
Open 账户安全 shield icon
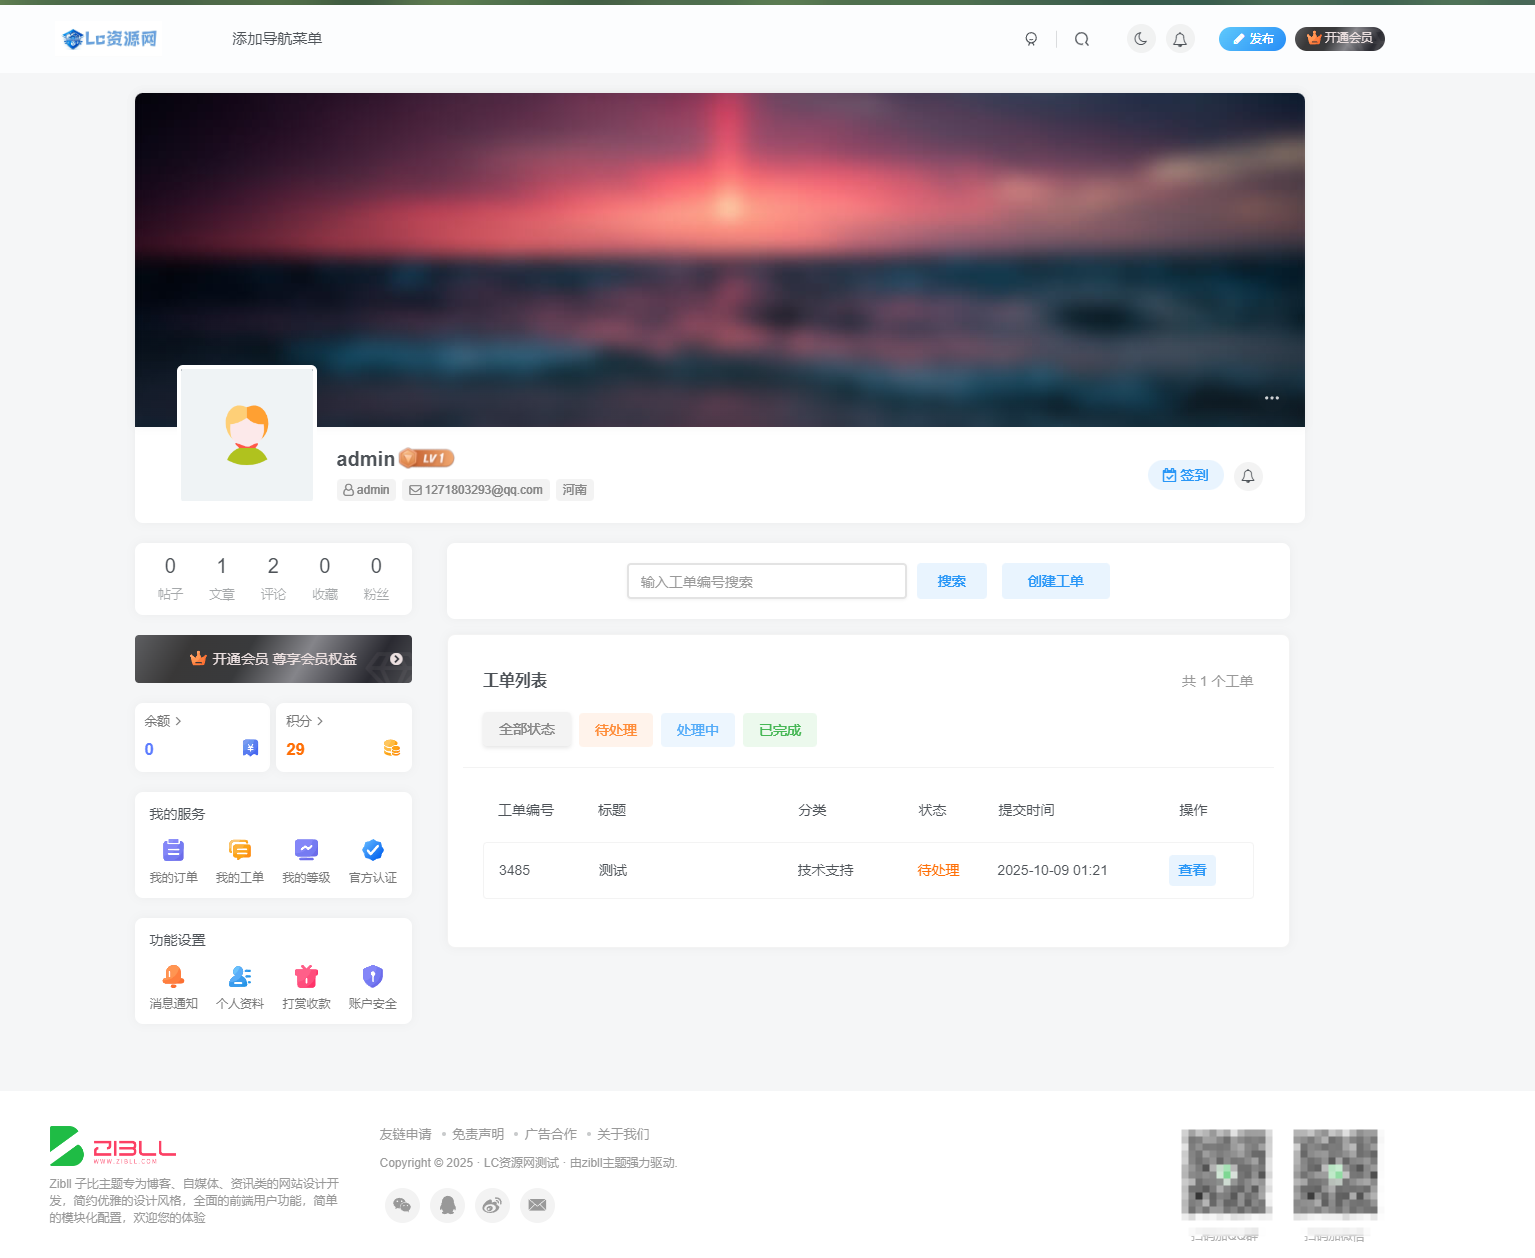[x=373, y=976]
